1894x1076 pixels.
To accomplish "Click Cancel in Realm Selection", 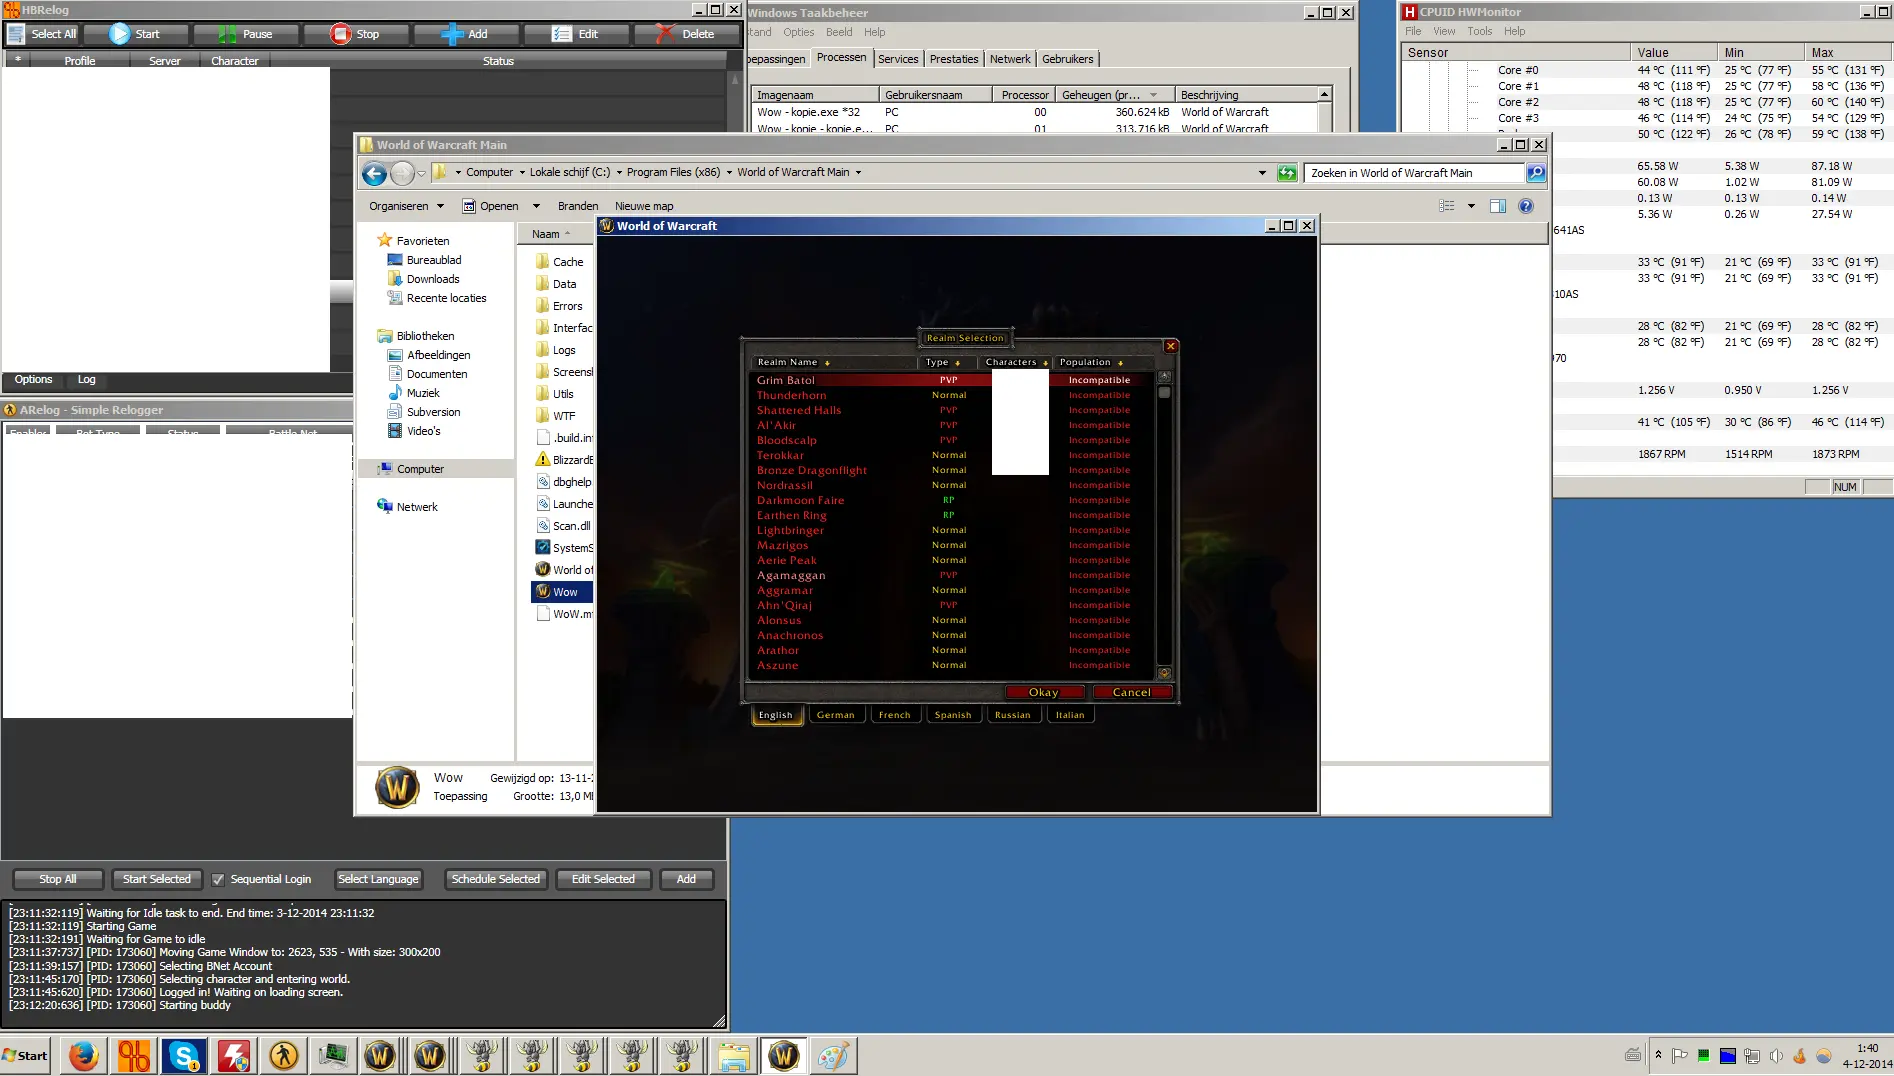I will [1131, 692].
